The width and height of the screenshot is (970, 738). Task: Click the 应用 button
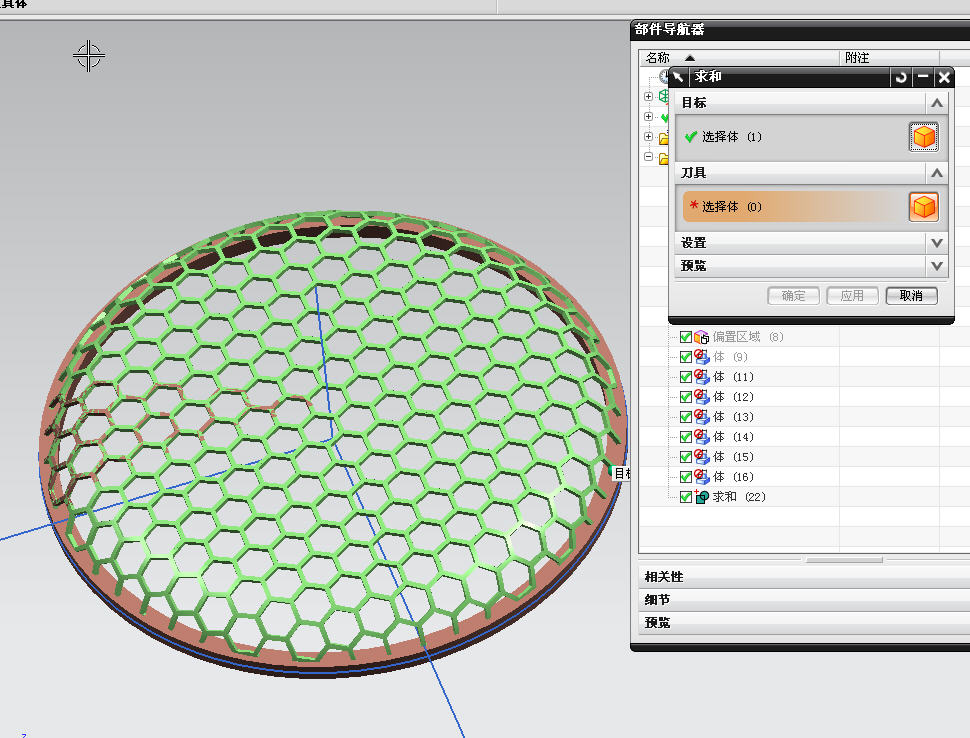[x=852, y=296]
